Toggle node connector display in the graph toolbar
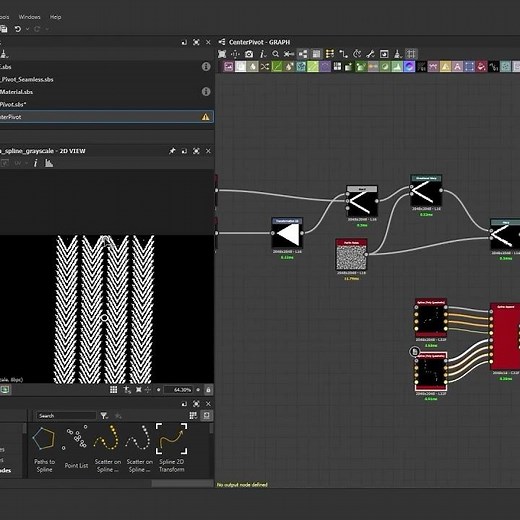 tap(303, 54)
